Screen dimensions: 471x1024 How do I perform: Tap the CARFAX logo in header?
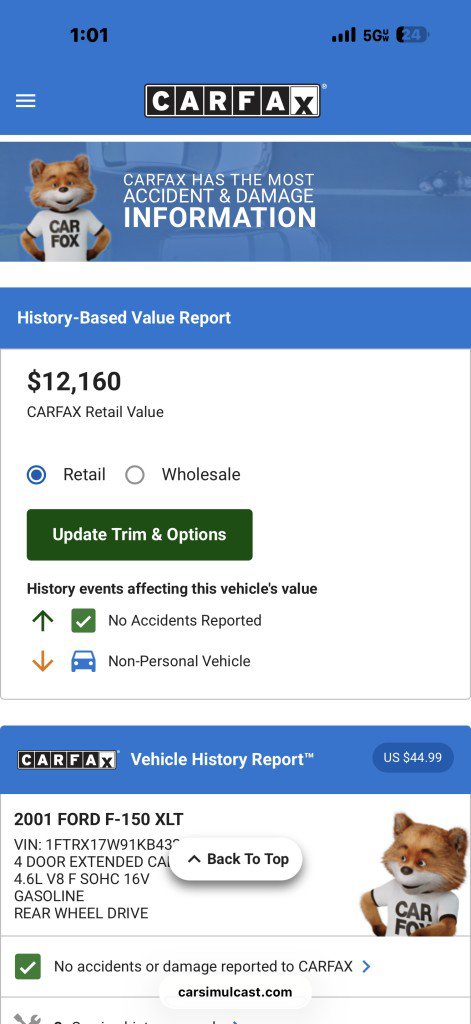[233, 101]
